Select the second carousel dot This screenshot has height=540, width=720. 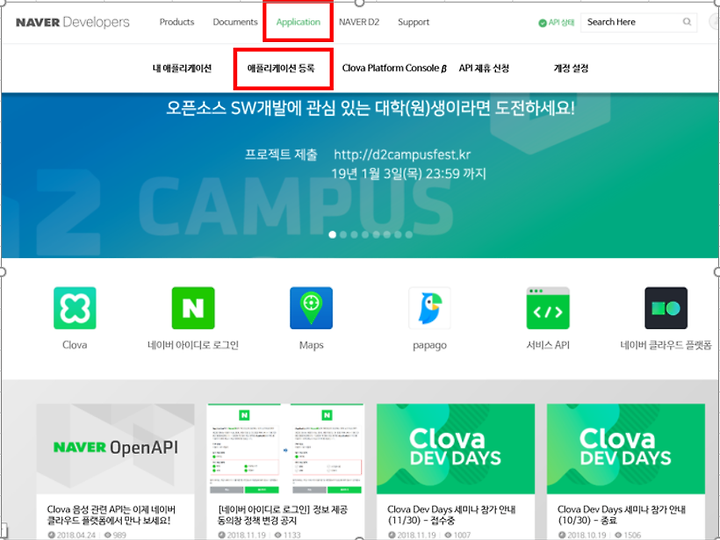(x=343, y=235)
